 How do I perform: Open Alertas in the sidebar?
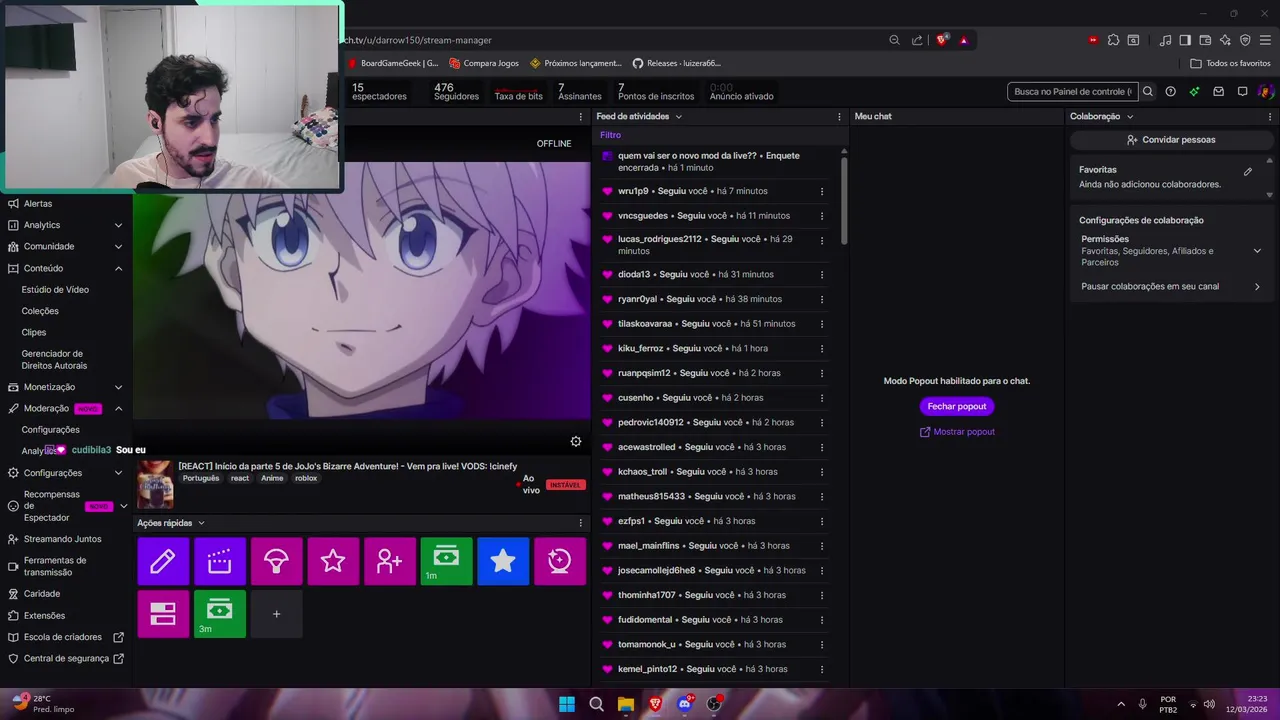click(38, 203)
